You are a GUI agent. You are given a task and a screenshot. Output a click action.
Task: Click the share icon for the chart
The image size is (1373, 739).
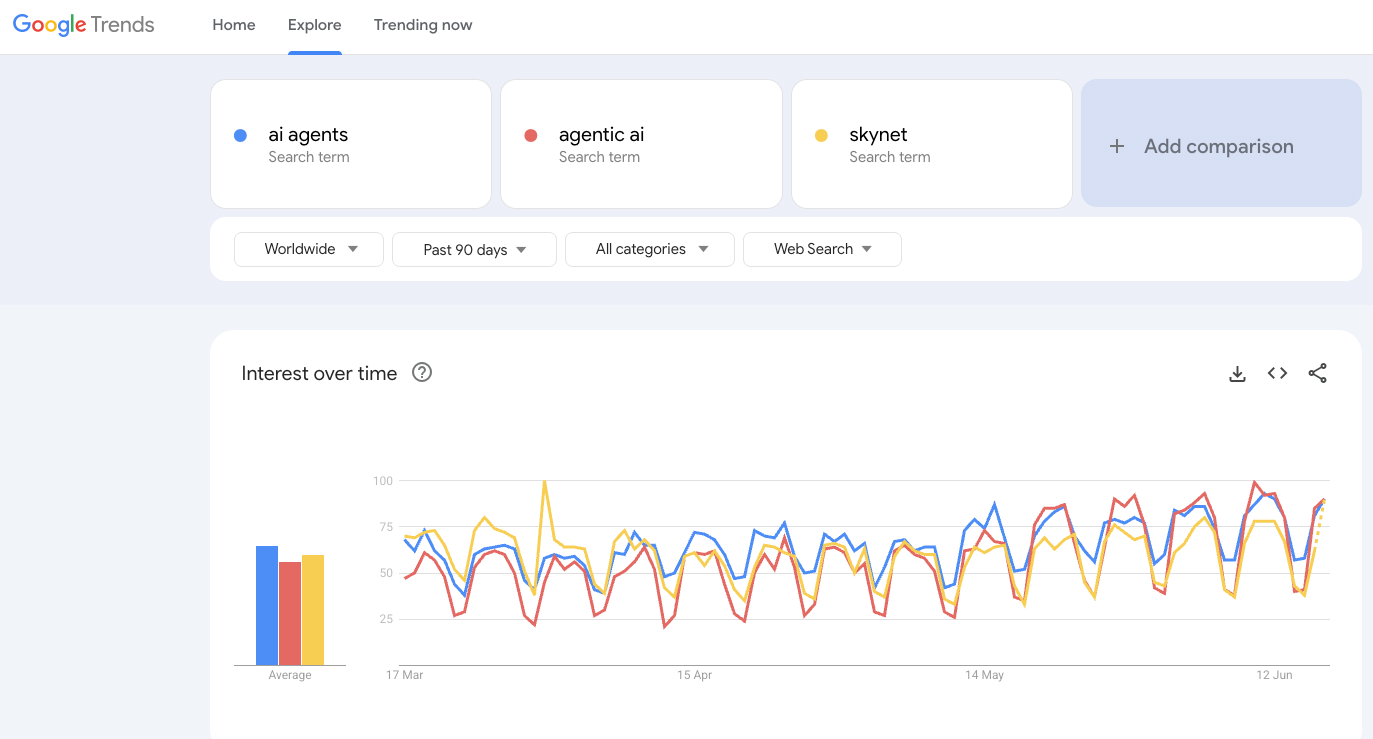coord(1318,373)
